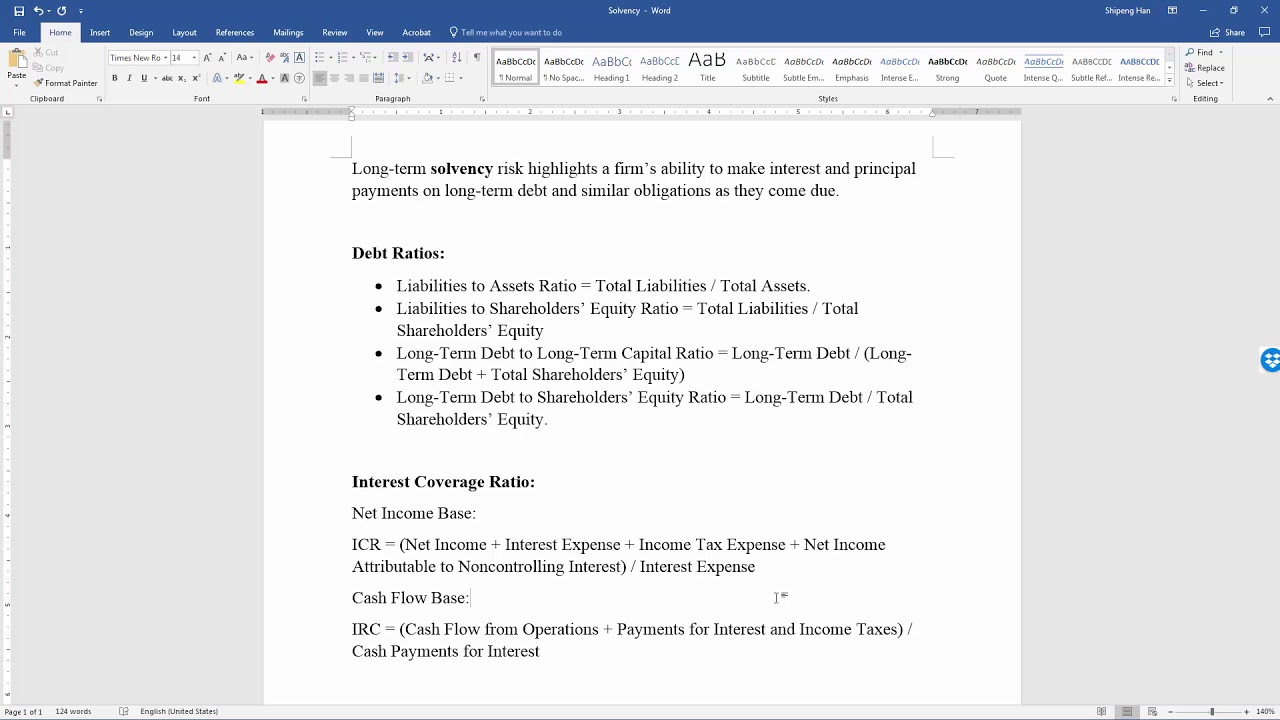Apply yellow text highlight color

241,78
